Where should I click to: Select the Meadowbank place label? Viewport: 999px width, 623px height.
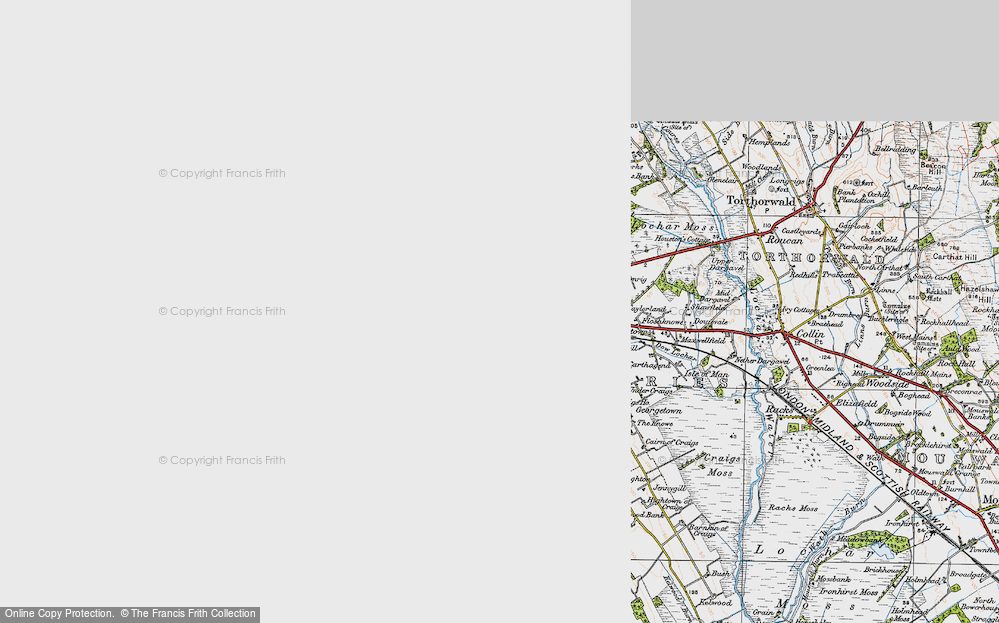(858, 539)
